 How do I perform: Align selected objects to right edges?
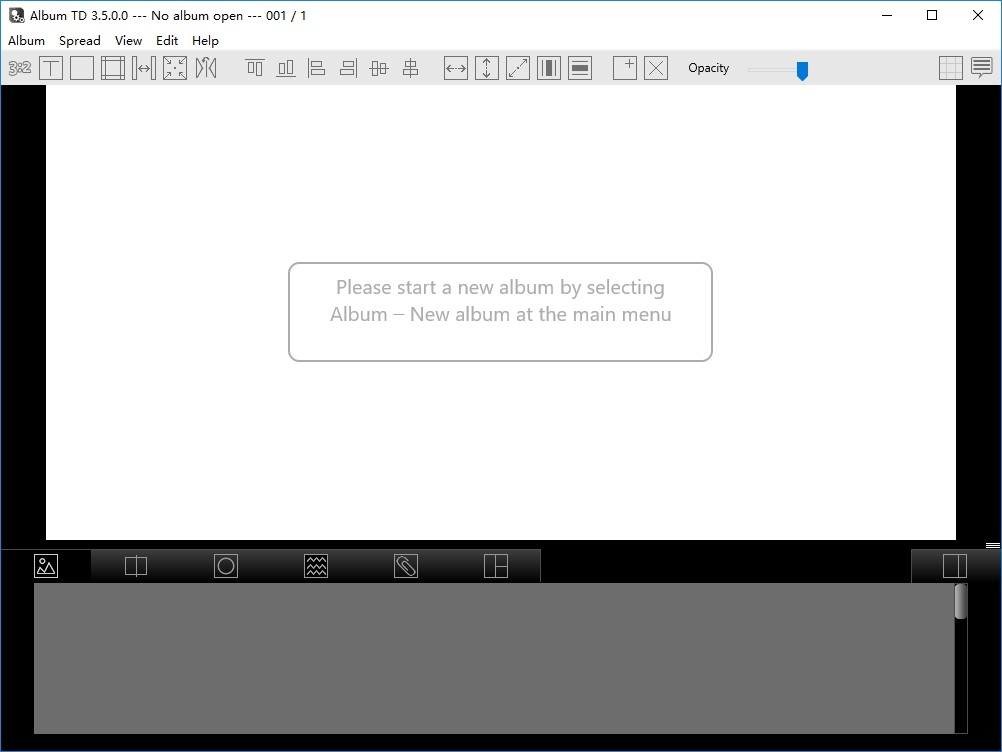tap(348, 68)
